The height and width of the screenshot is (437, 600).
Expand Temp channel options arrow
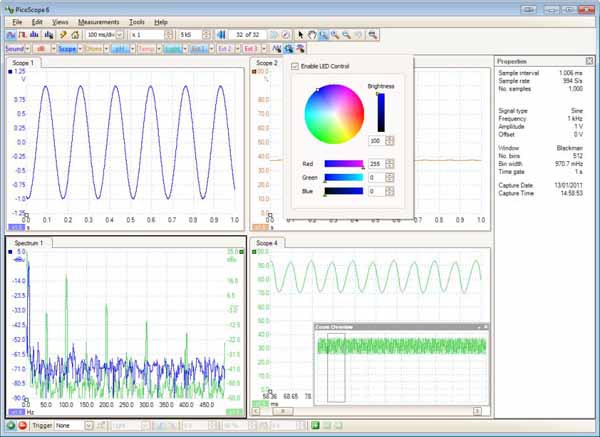tap(159, 49)
